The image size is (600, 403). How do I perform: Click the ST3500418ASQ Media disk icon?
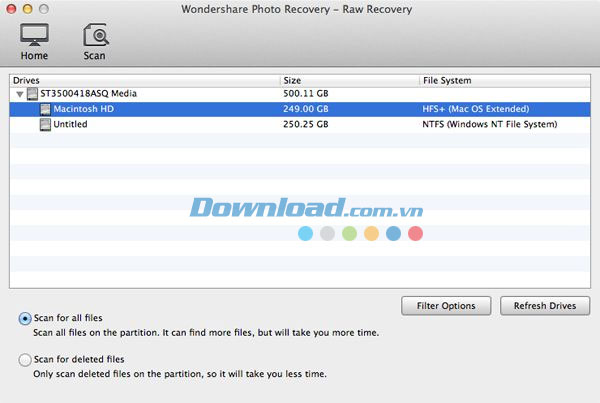point(32,94)
